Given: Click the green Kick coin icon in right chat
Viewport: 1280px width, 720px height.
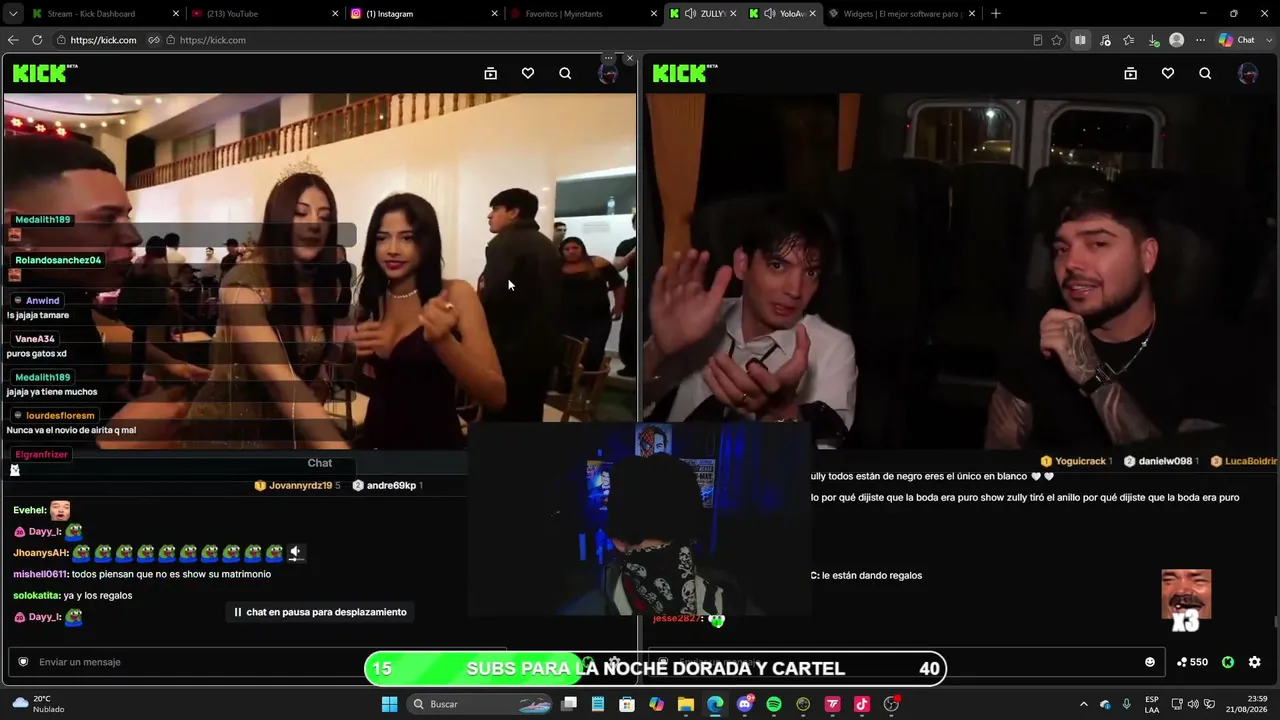Looking at the screenshot, I should [1228, 662].
